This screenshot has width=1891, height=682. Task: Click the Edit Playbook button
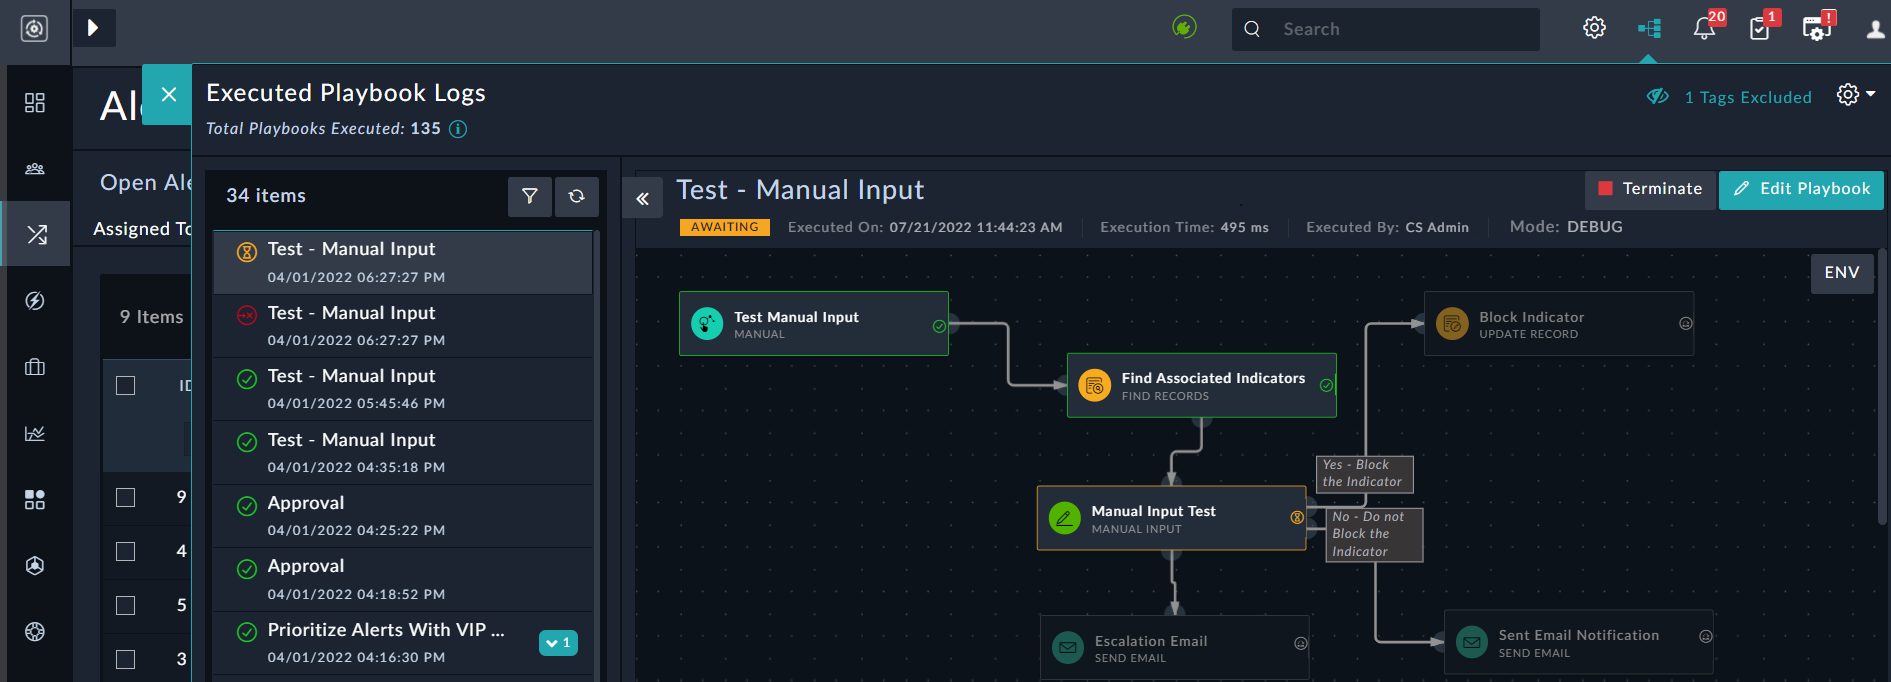pos(1801,189)
